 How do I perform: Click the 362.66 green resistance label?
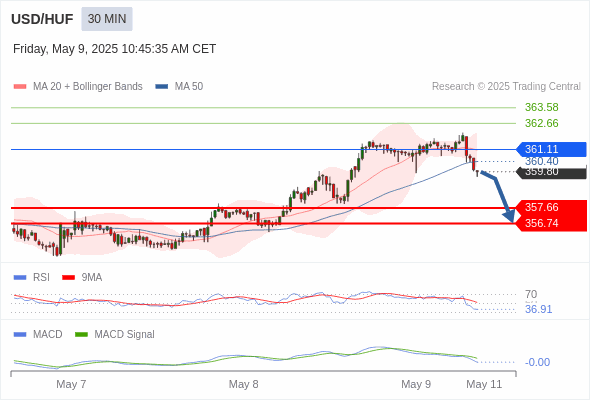point(541,123)
